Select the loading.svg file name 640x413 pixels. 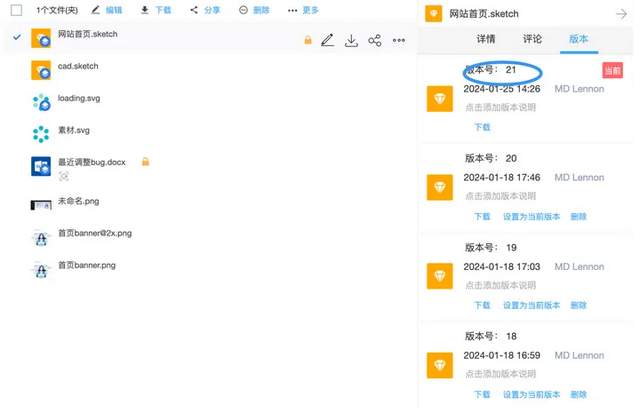pyautogui.click(x=79, y=98)
